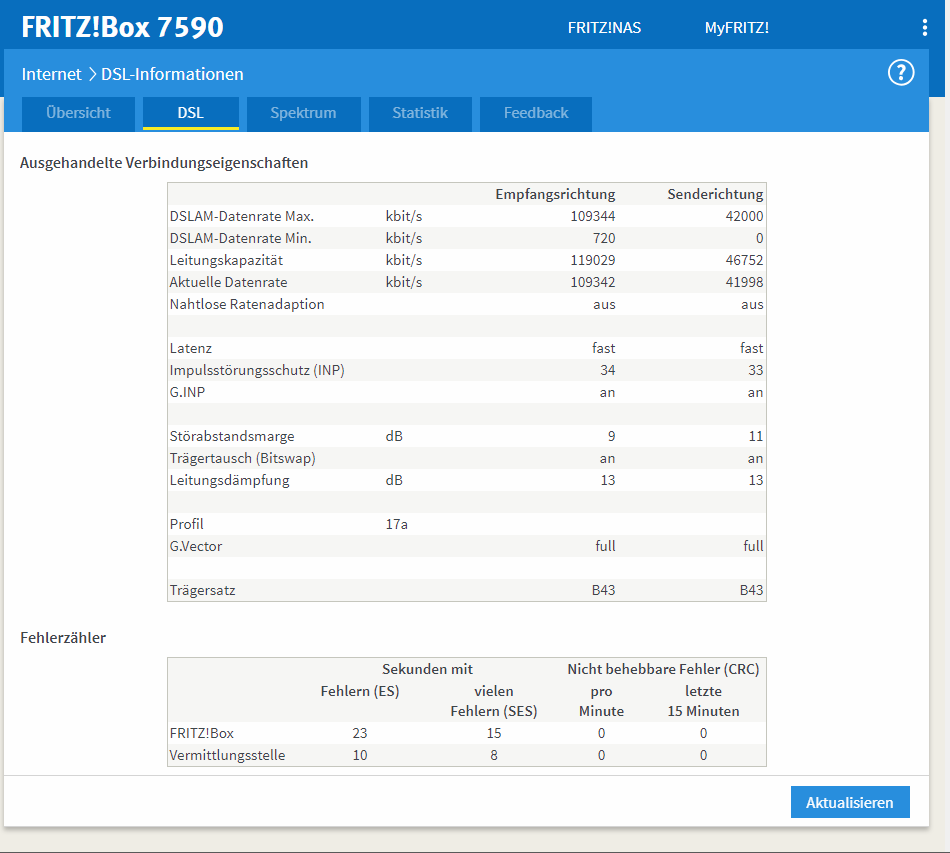
Task: Click the Leitungskapazität value 119029
Action: click(x=593, y=261)
